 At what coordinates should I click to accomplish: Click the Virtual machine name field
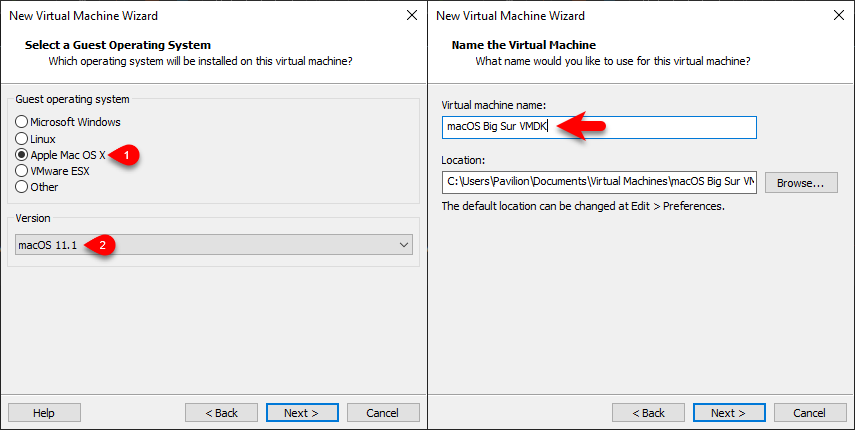[599, 127]
